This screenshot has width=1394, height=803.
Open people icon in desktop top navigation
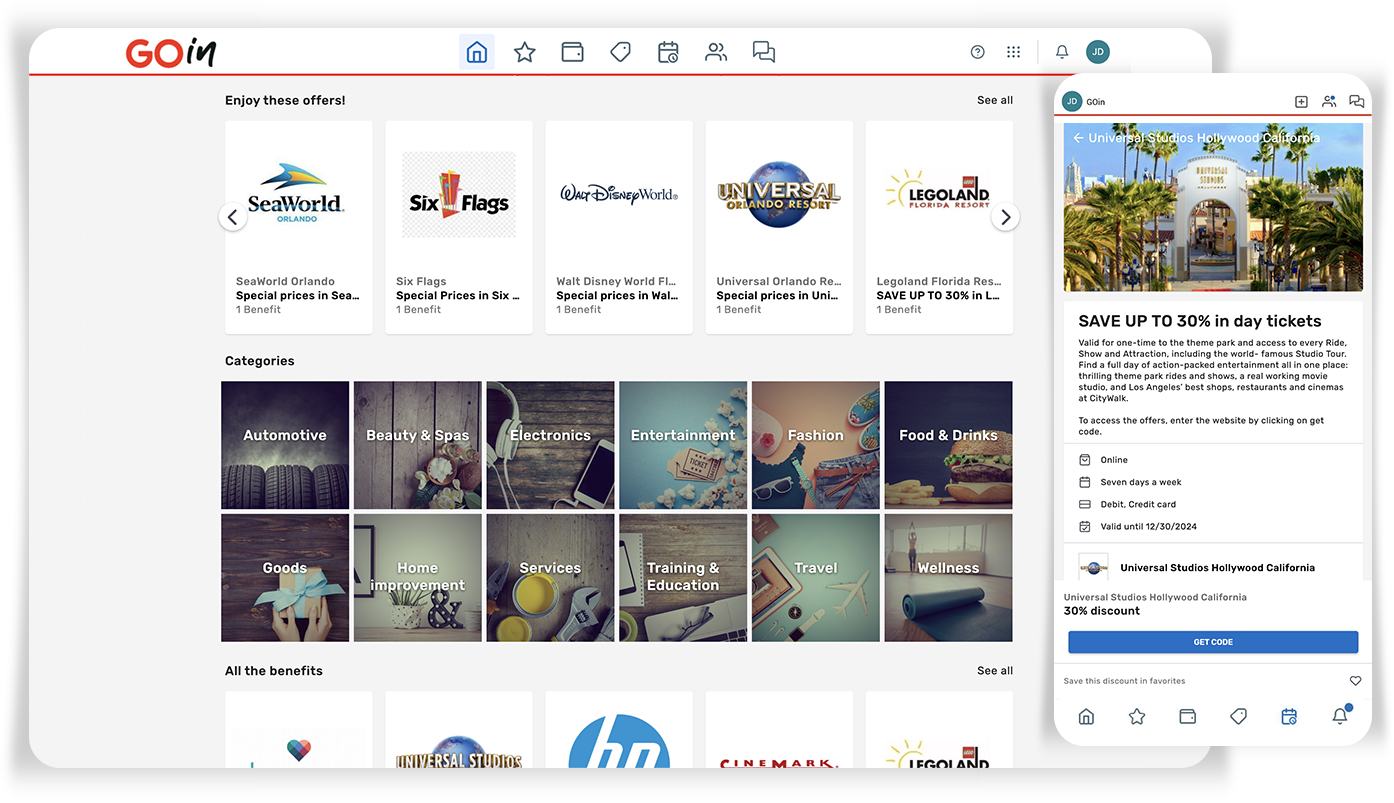tap(716, 52)
